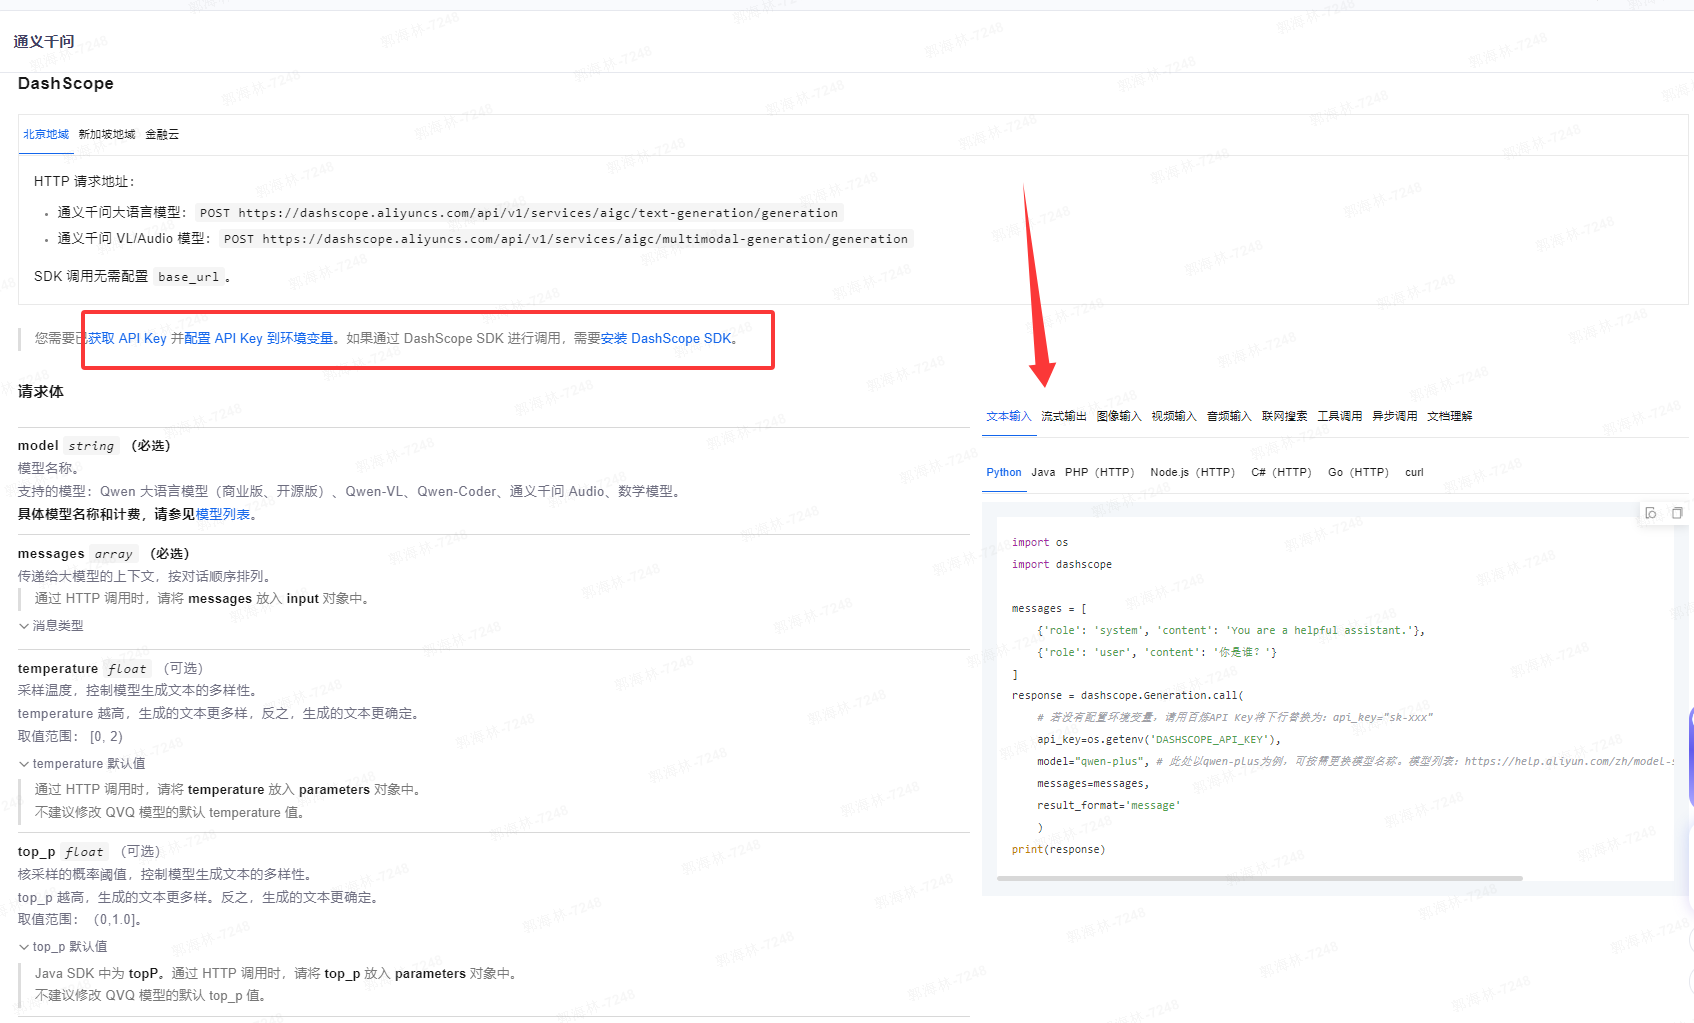Image resolution: width=1694 pixels, height=1023 pixels.
Task: Click the model parameter name
Action: click(x=38, y=446)
